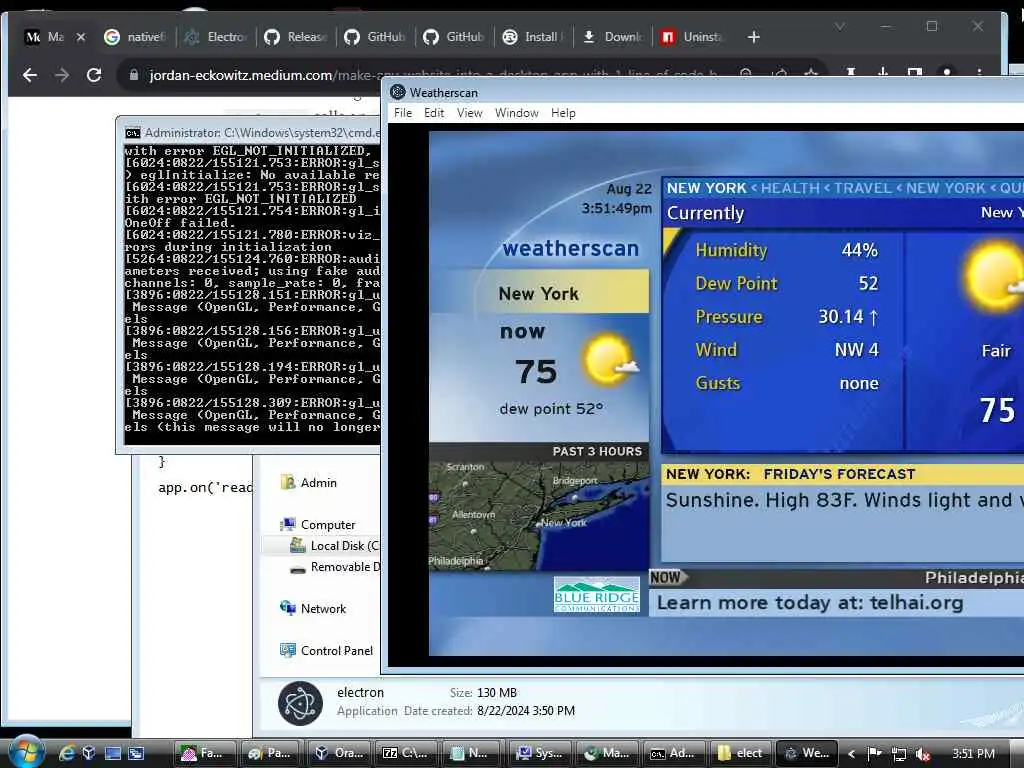Image resolution: width=1024 pixels, height=768 pixels.
Task: Click the 130 MB size value
Action: (497, 692)
